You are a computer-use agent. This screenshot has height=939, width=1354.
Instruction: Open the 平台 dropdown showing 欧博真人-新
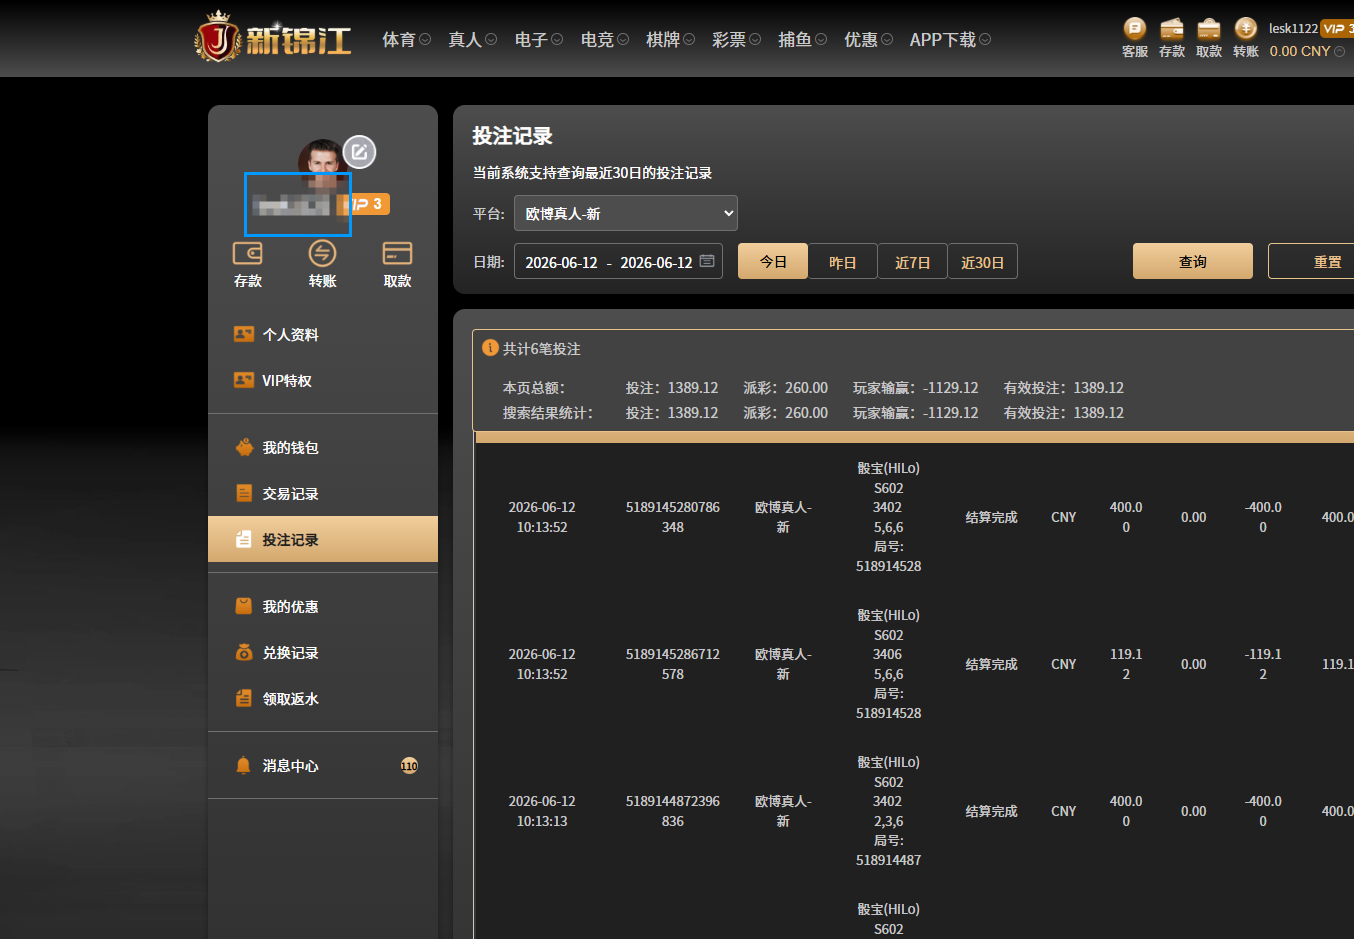coord(626,213)
